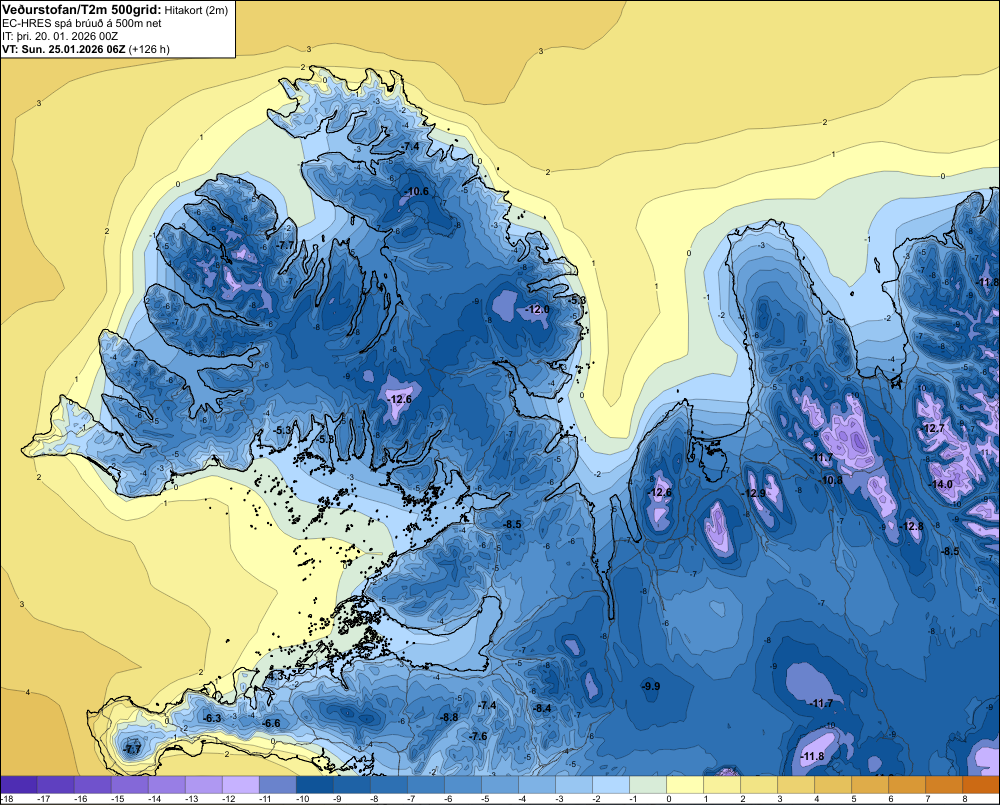The height and width of the screenshot is (805, 1000).
Task: Click the legend color between -18 and -17
Action: pos(19,785)
